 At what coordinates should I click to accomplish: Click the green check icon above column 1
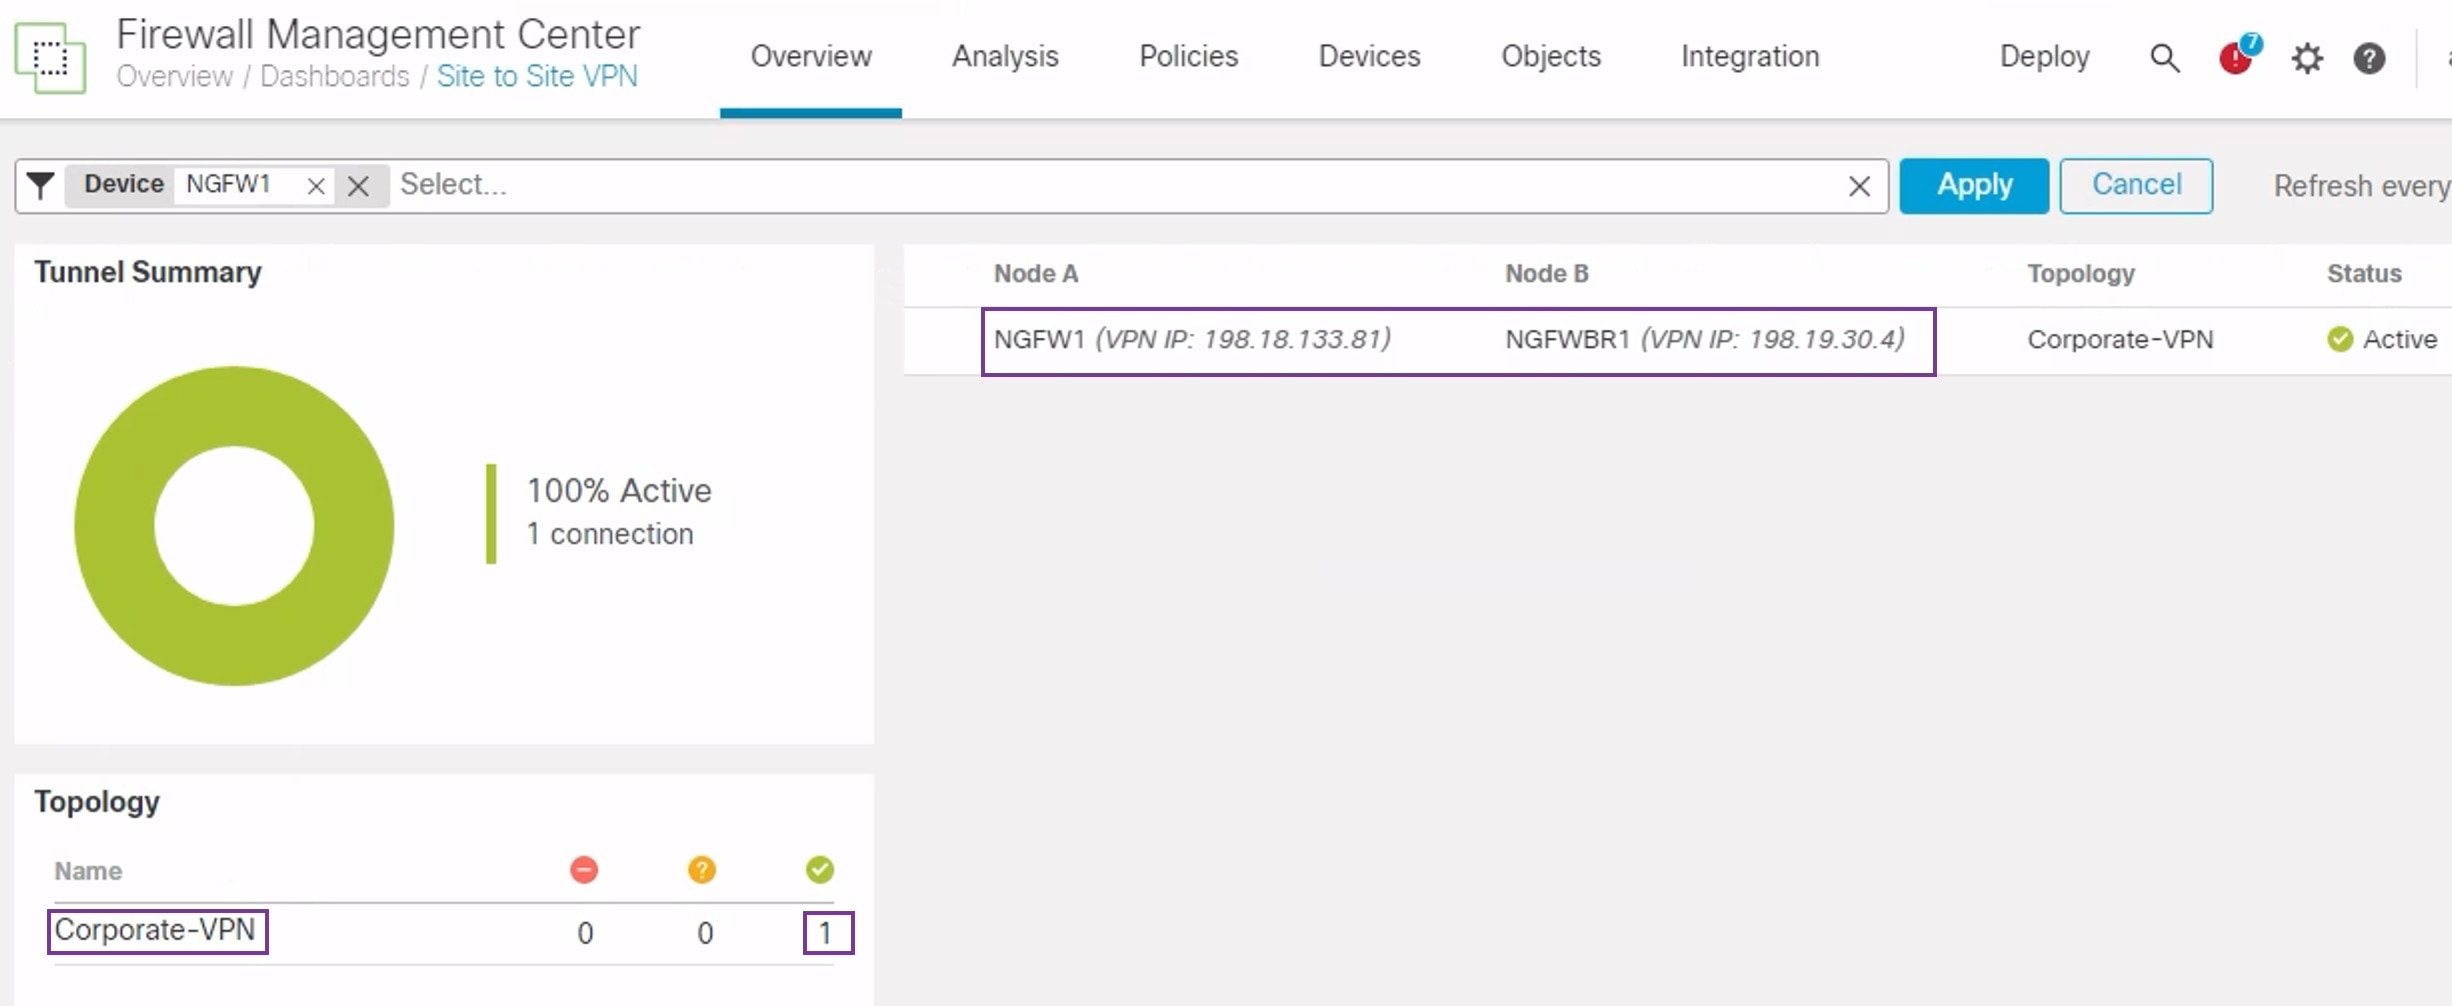click(820, 869)
